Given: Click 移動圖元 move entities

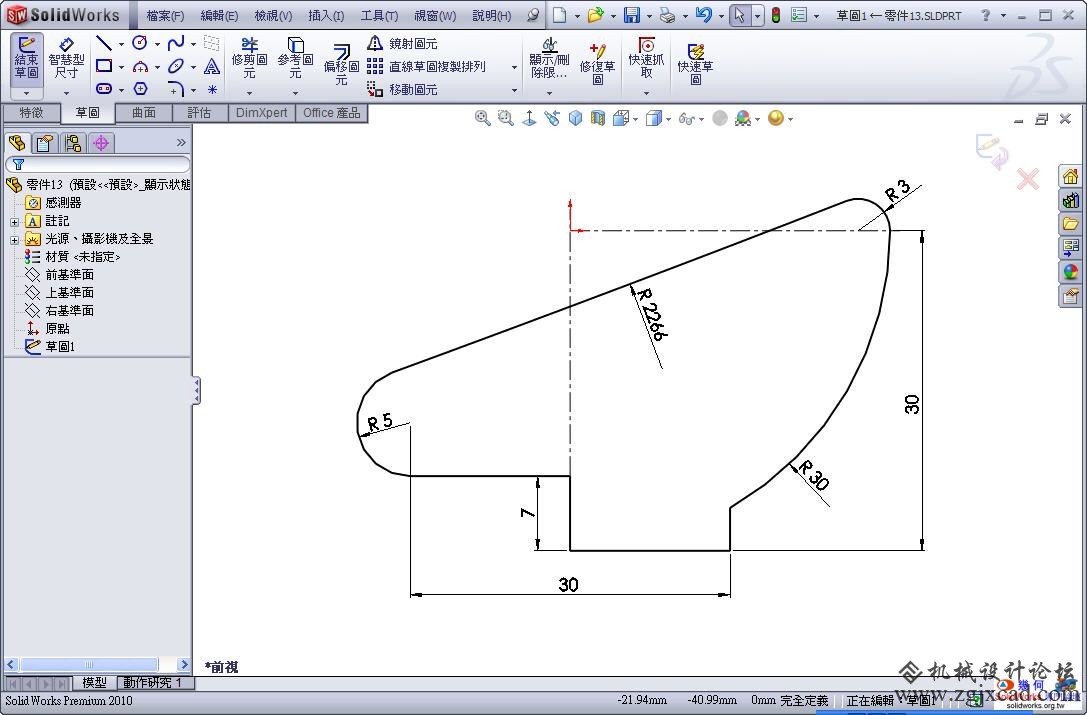Looking at the screenshot, I should (x=403, y=89).
